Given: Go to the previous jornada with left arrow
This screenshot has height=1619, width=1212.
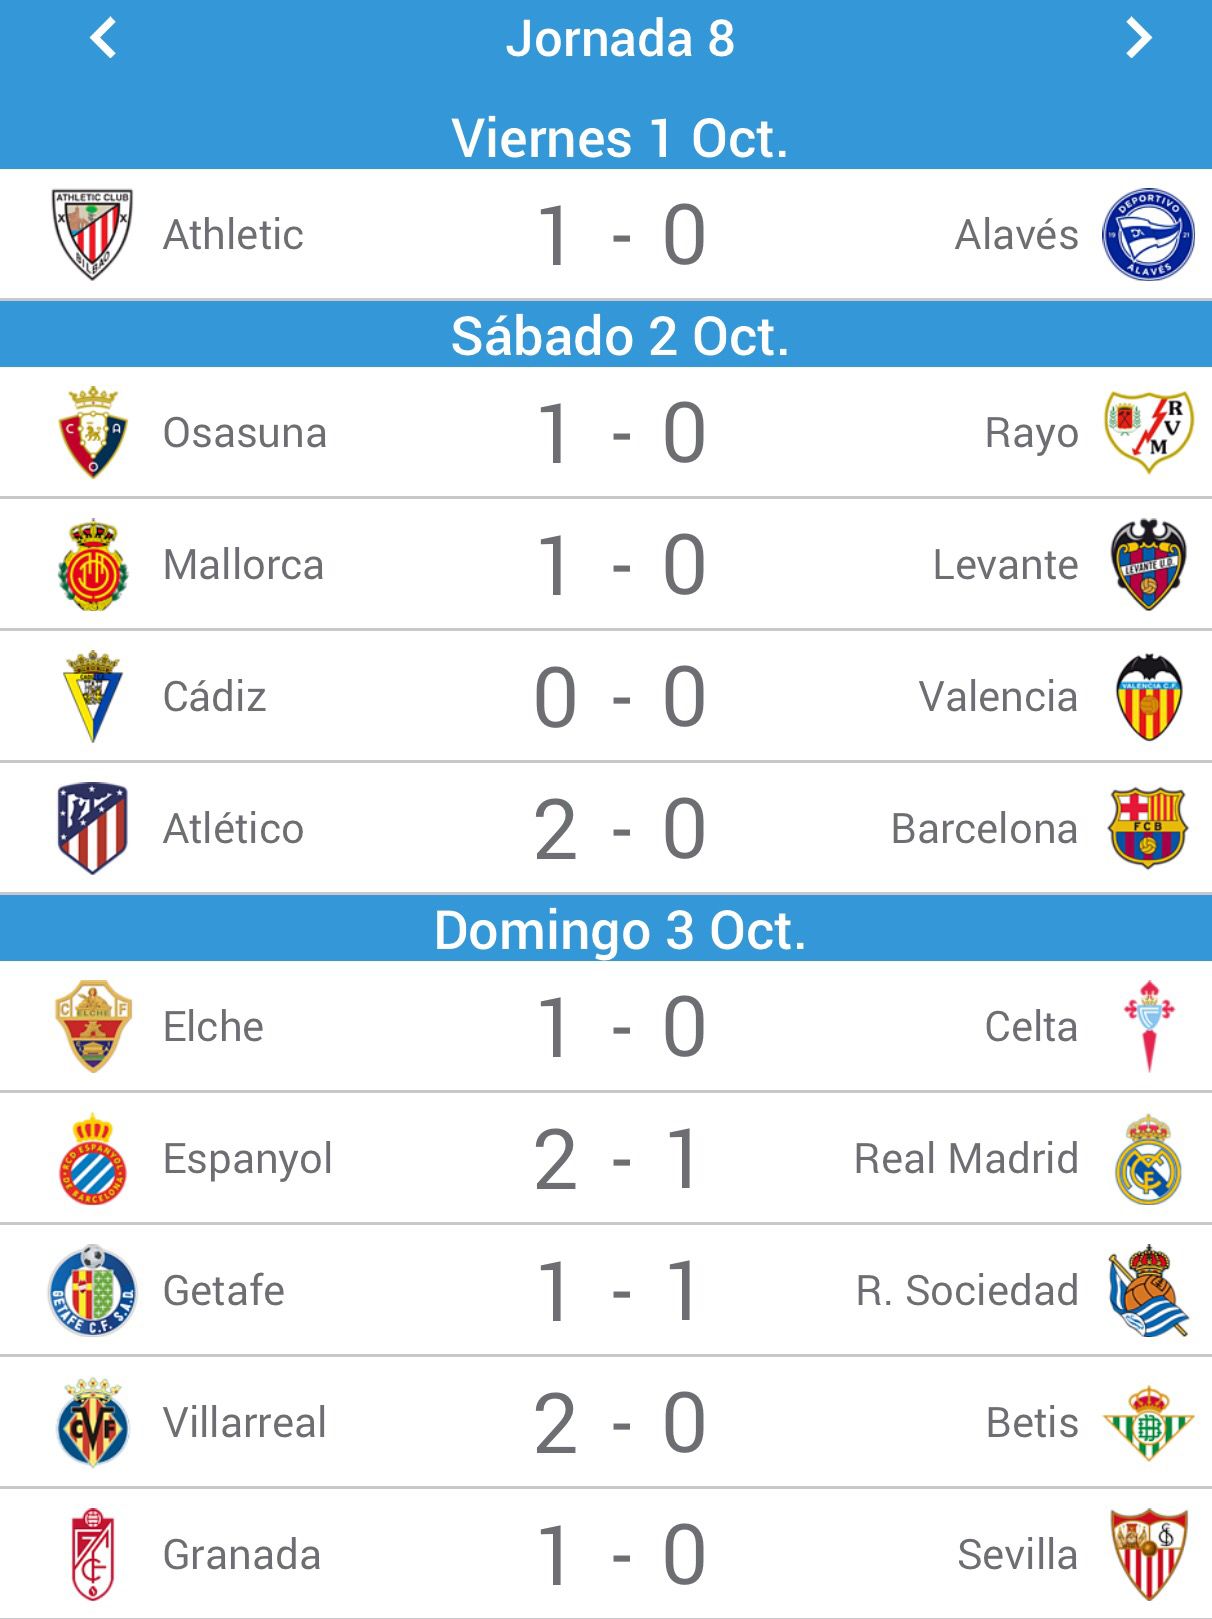Looking at the screenshot, I should 103,39.
